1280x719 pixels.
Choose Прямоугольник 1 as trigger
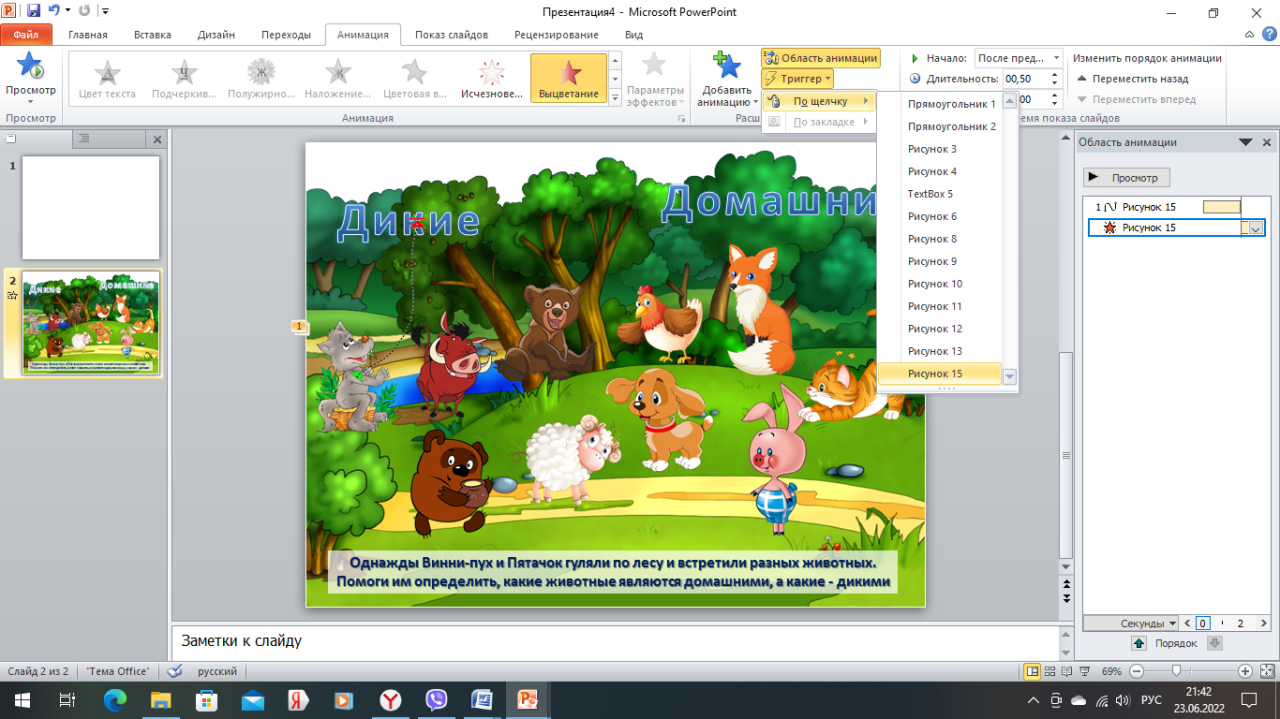(x=938, y=104)
